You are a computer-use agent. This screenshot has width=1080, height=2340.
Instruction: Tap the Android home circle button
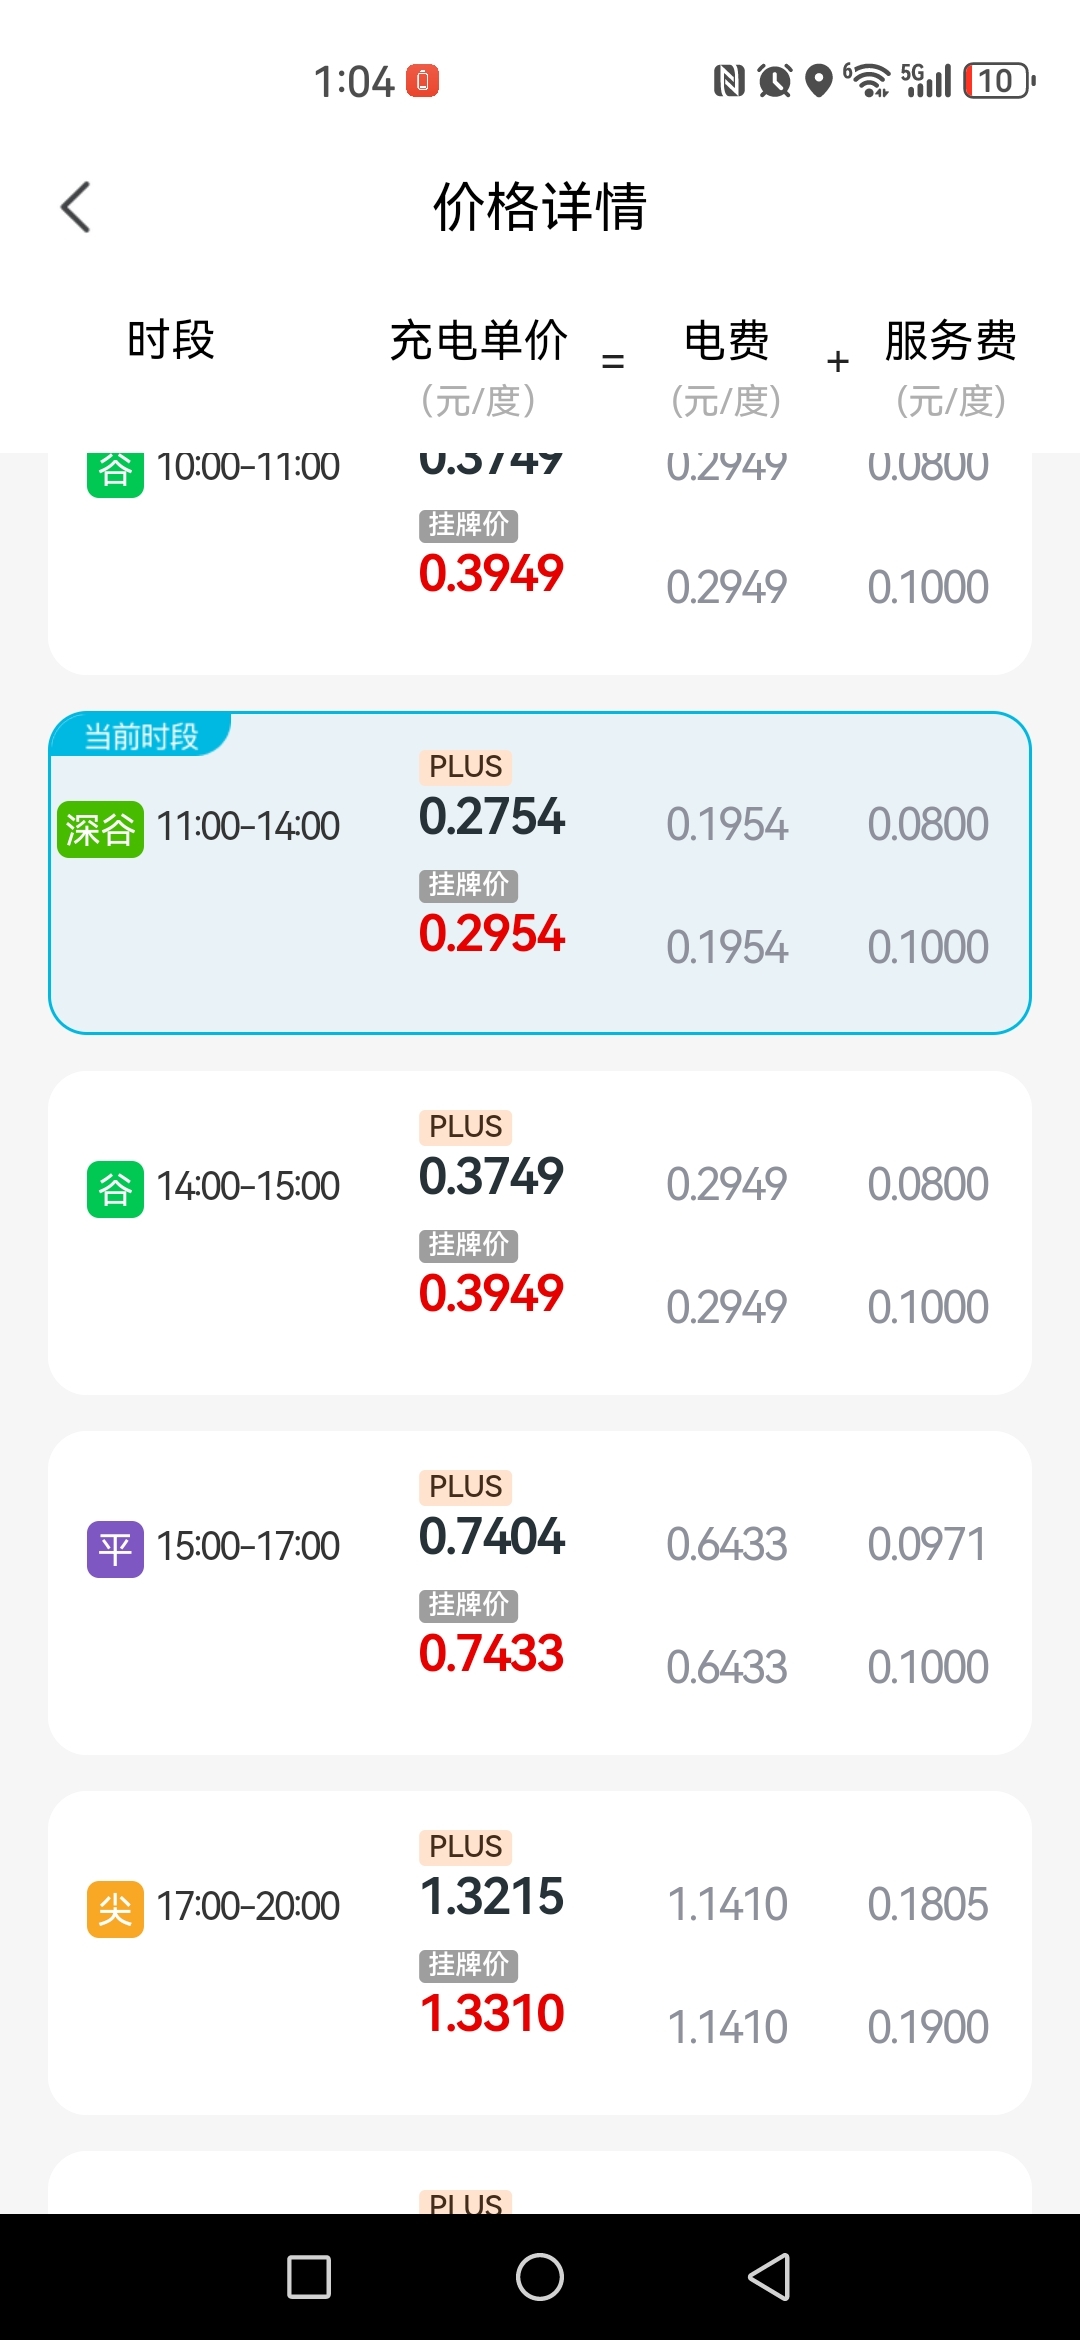point(540,2277)
